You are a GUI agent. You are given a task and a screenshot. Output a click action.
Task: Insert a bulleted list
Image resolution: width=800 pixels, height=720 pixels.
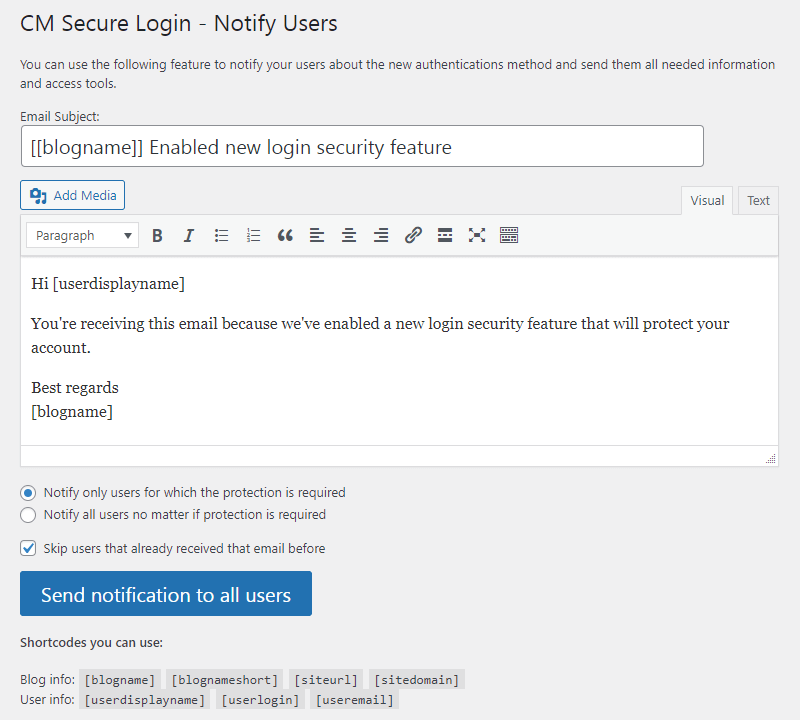tap(221, 236)
